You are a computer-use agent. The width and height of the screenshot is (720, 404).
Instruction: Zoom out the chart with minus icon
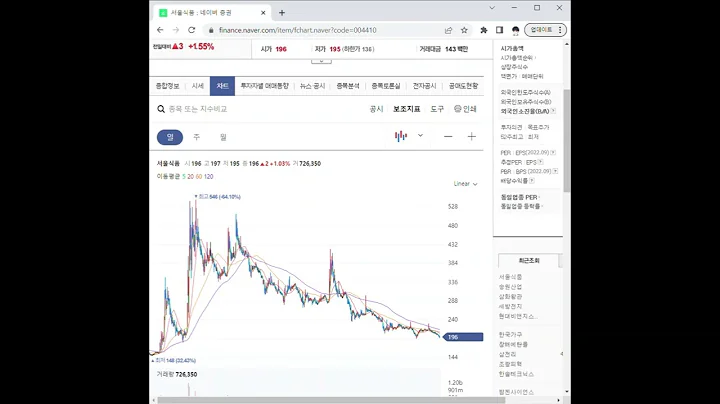pos(448,136)
